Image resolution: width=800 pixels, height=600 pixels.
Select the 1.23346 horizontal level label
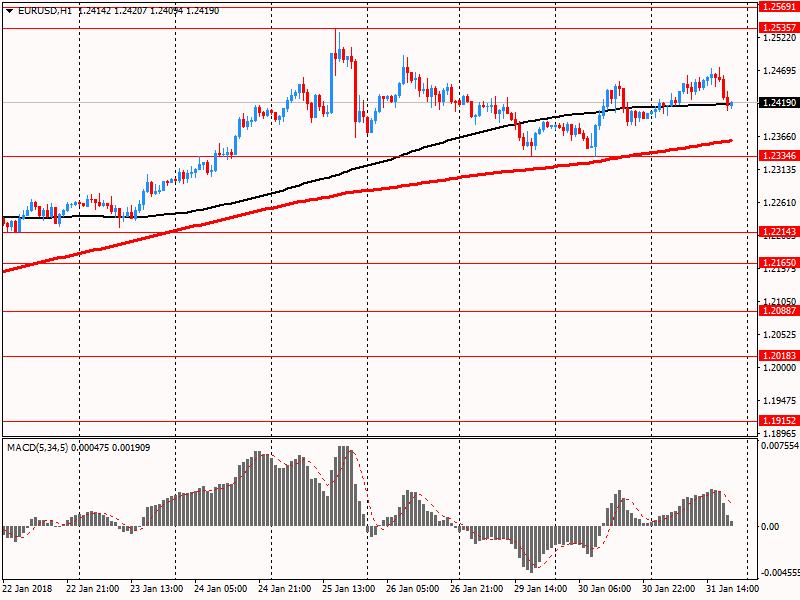[x=779, y=156]
